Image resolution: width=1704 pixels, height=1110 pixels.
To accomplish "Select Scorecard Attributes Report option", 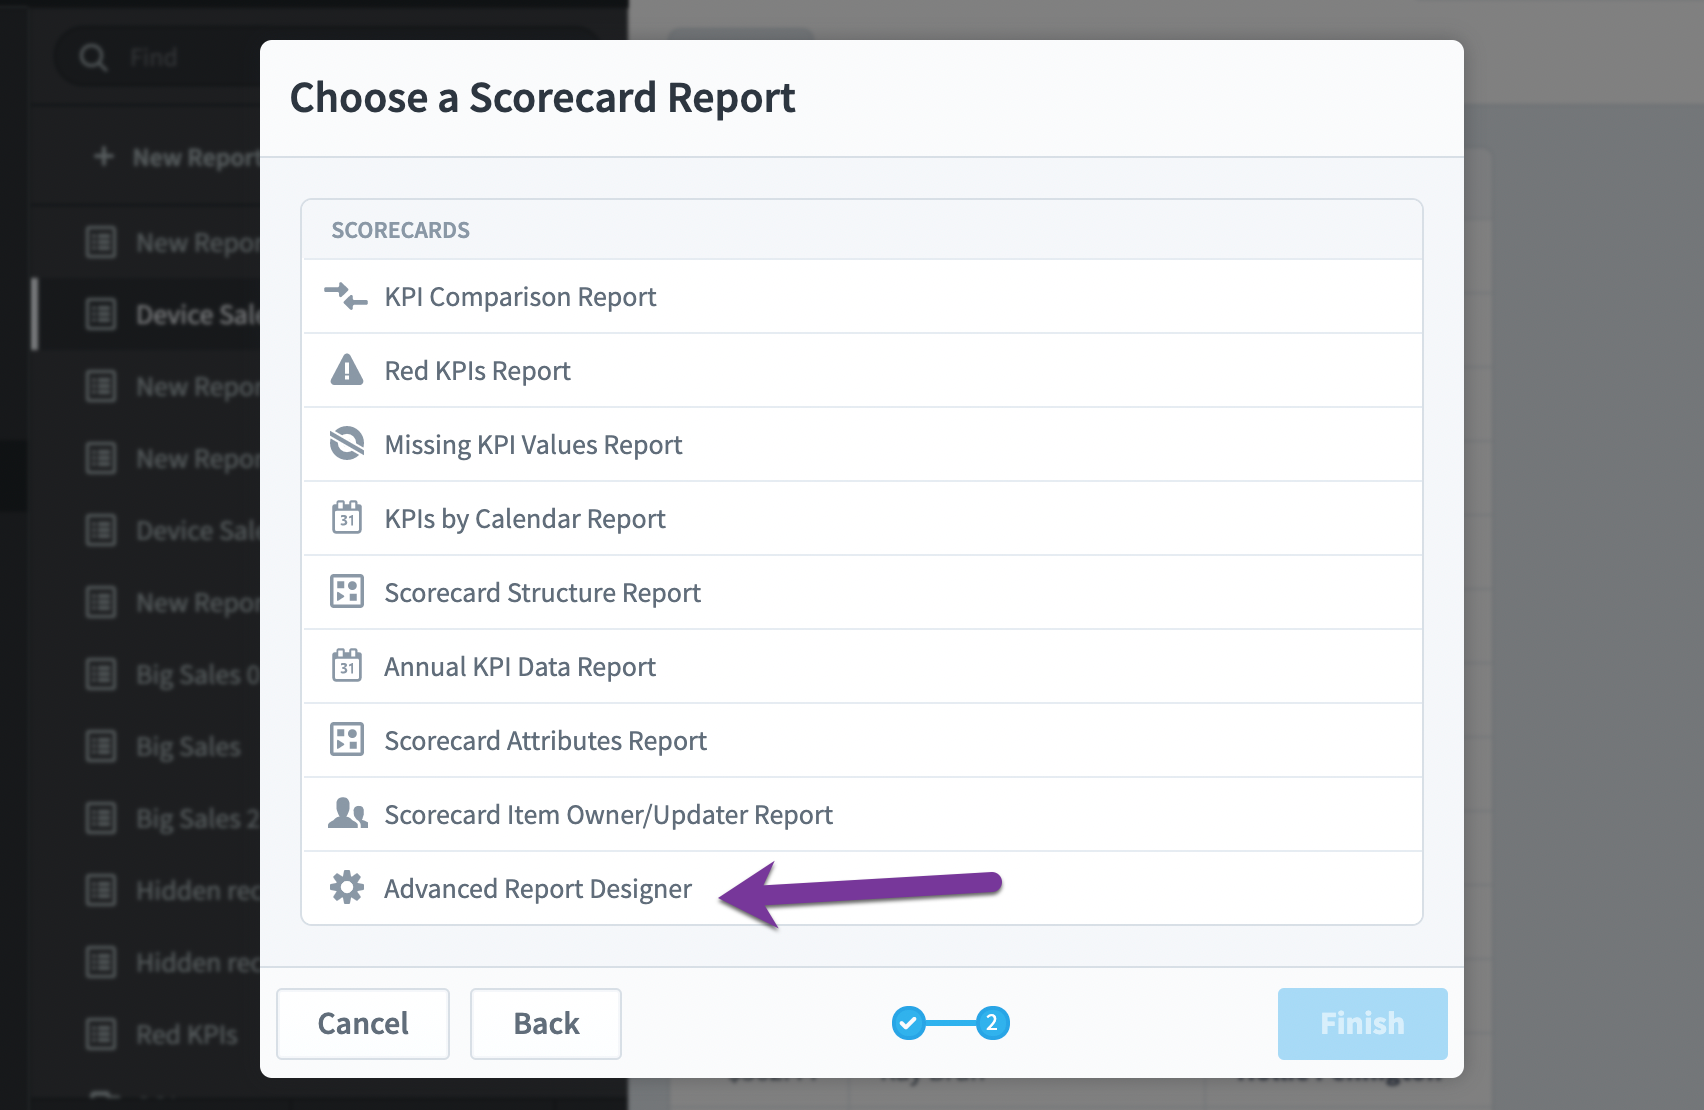I will [x=862, y=740].
